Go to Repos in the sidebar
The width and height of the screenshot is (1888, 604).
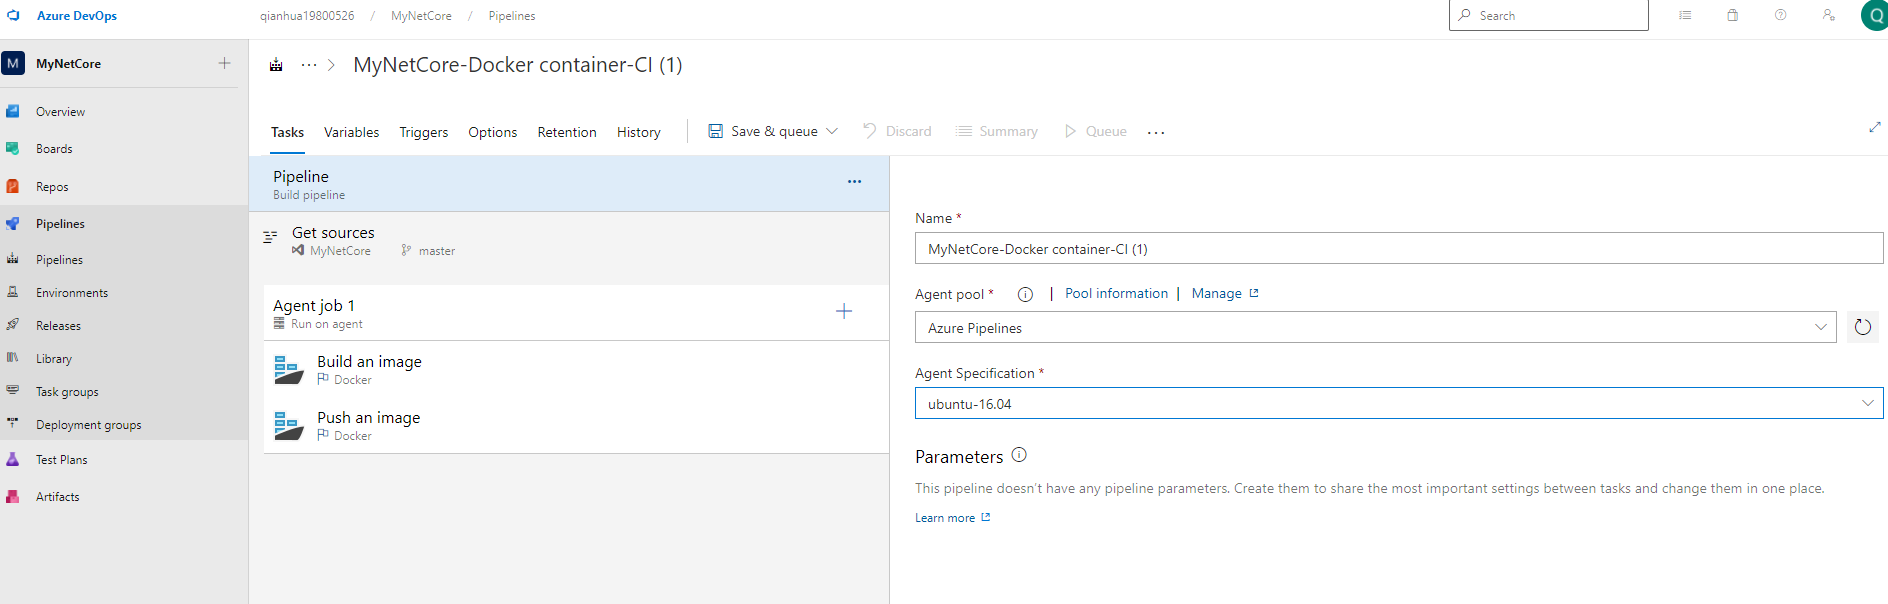(x=52, y=187)
